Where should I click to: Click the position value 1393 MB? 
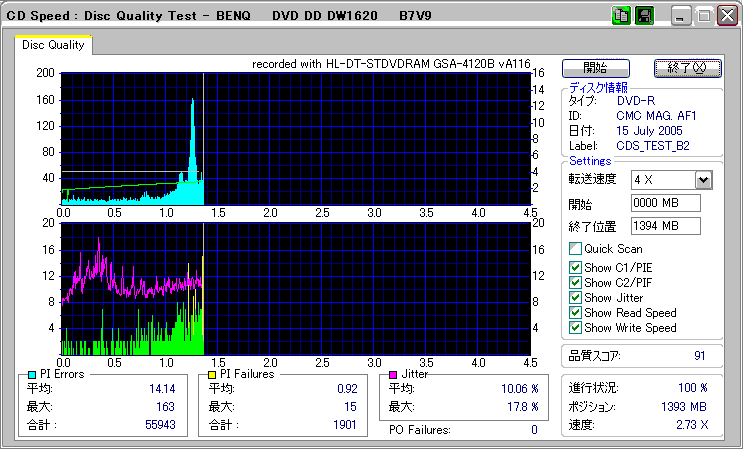click(684, 406)
